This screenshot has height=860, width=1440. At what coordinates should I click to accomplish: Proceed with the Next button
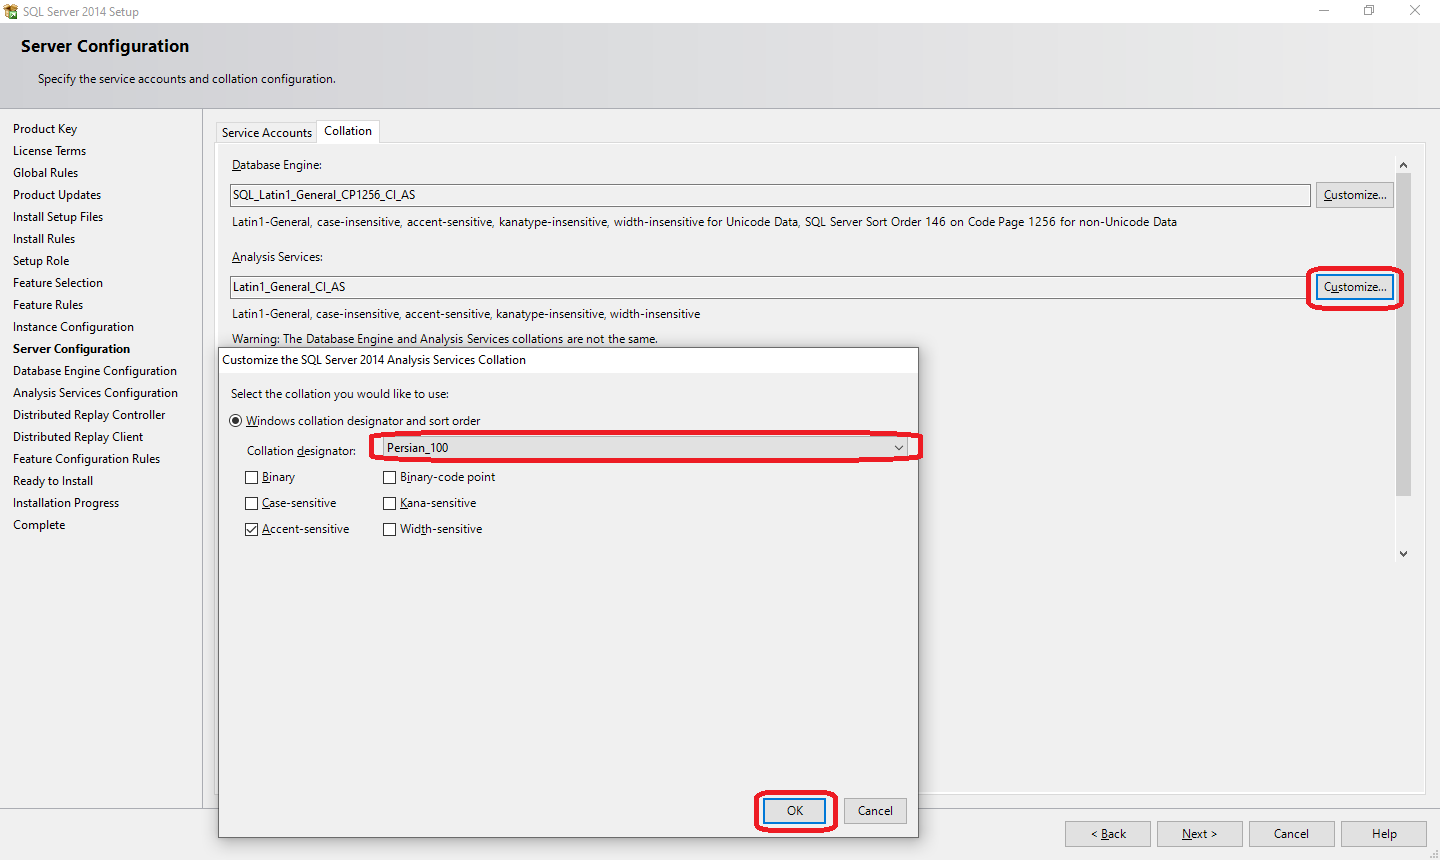(x=1200, y=834)
